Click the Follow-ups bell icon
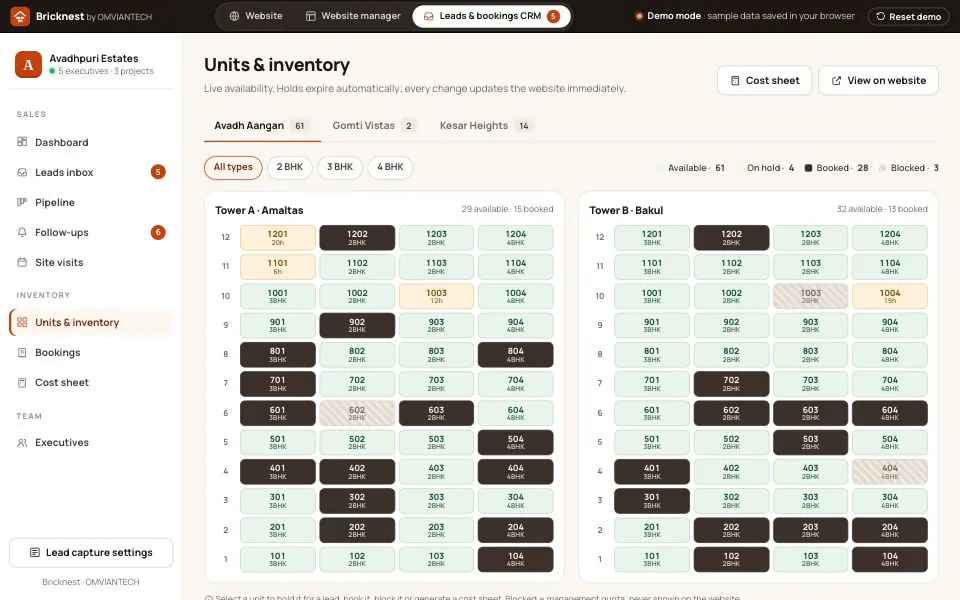 pos(22,232)
